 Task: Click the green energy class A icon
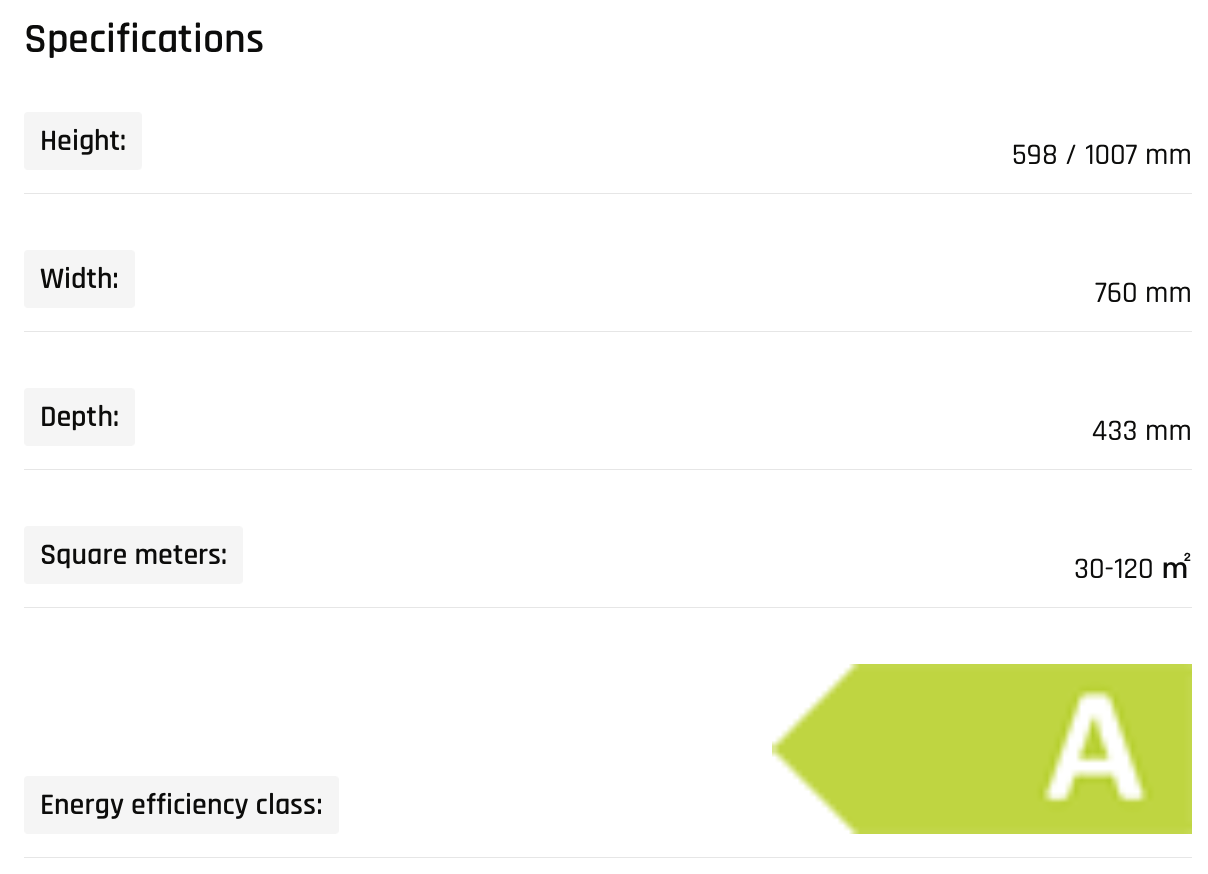982,748
